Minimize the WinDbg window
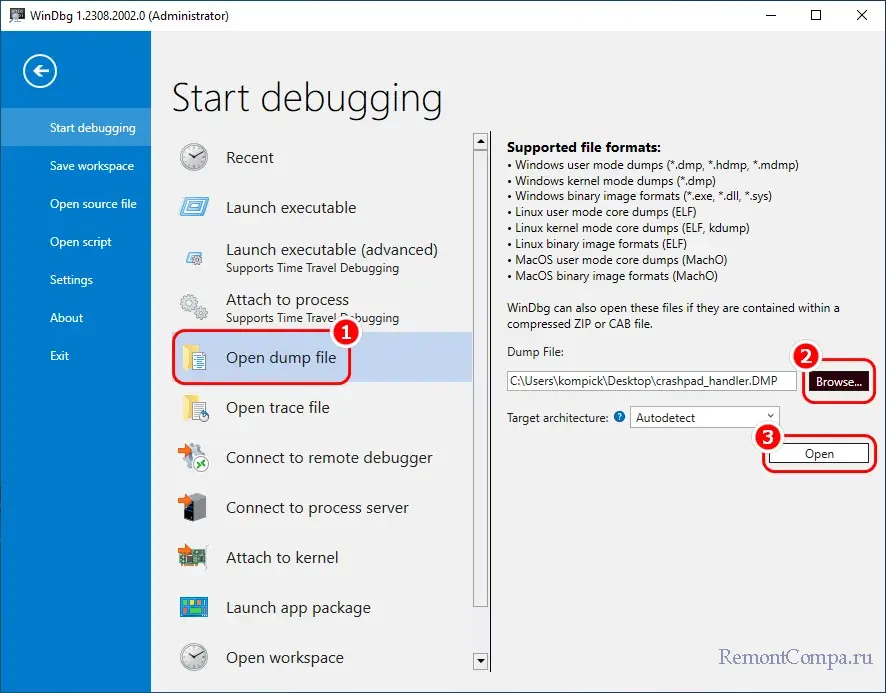This screenshot has height=693, width=886. (770, 15)
